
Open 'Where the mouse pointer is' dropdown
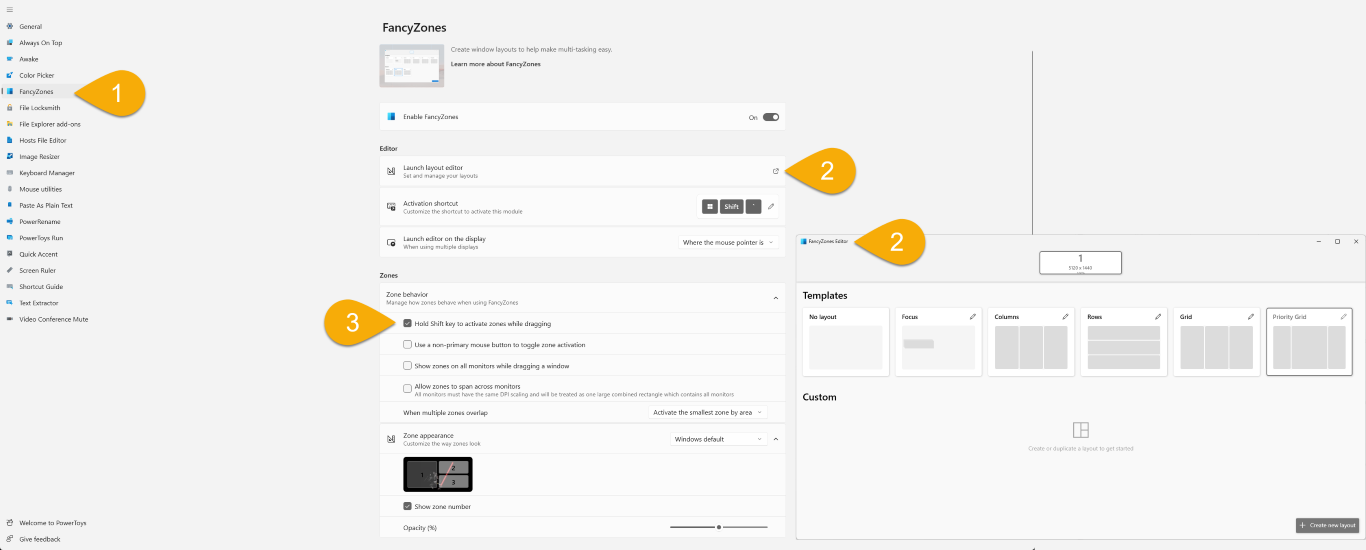click(x=728, y=242)
